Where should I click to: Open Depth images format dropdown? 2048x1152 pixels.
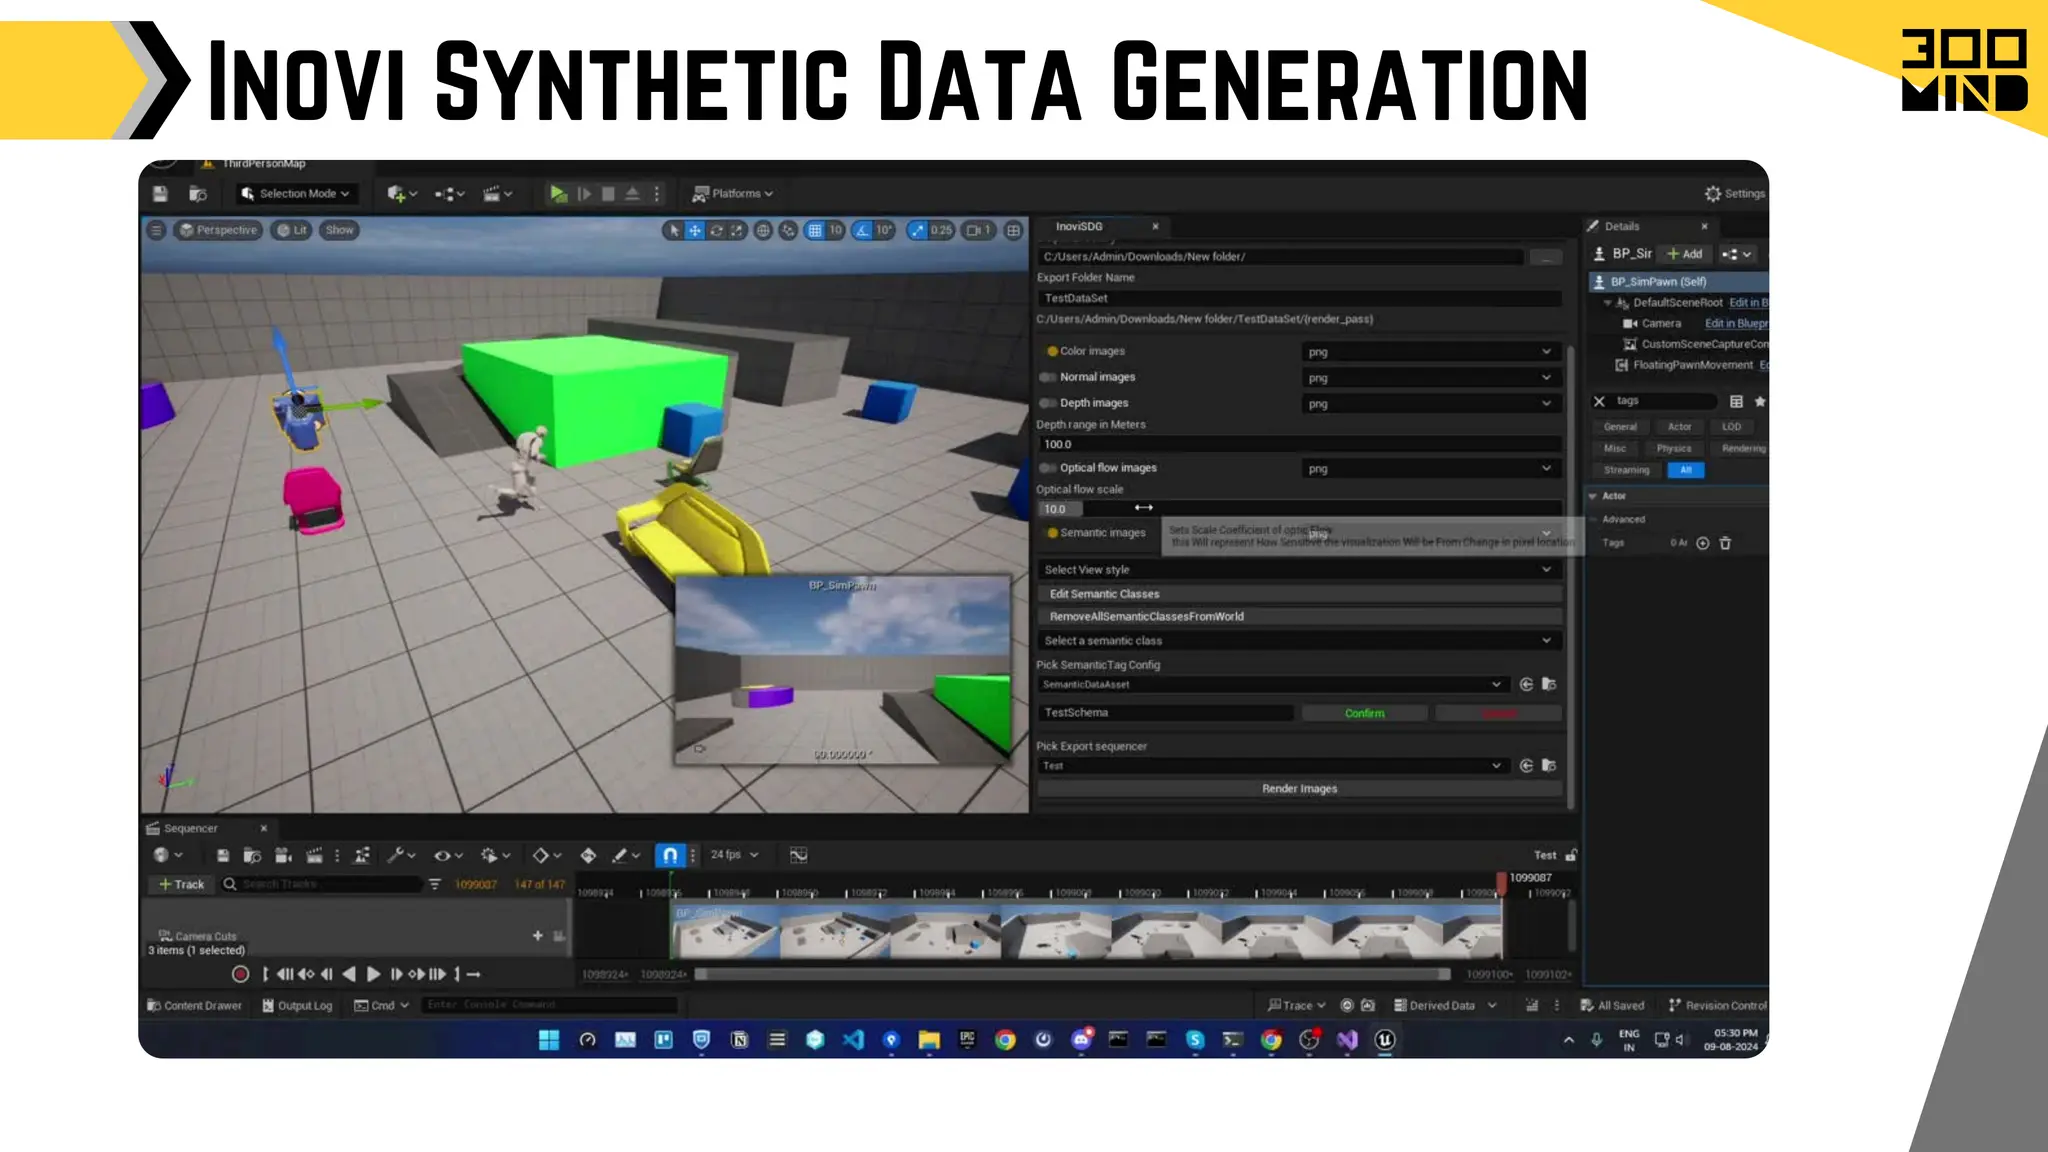[x=1430, y=404]
